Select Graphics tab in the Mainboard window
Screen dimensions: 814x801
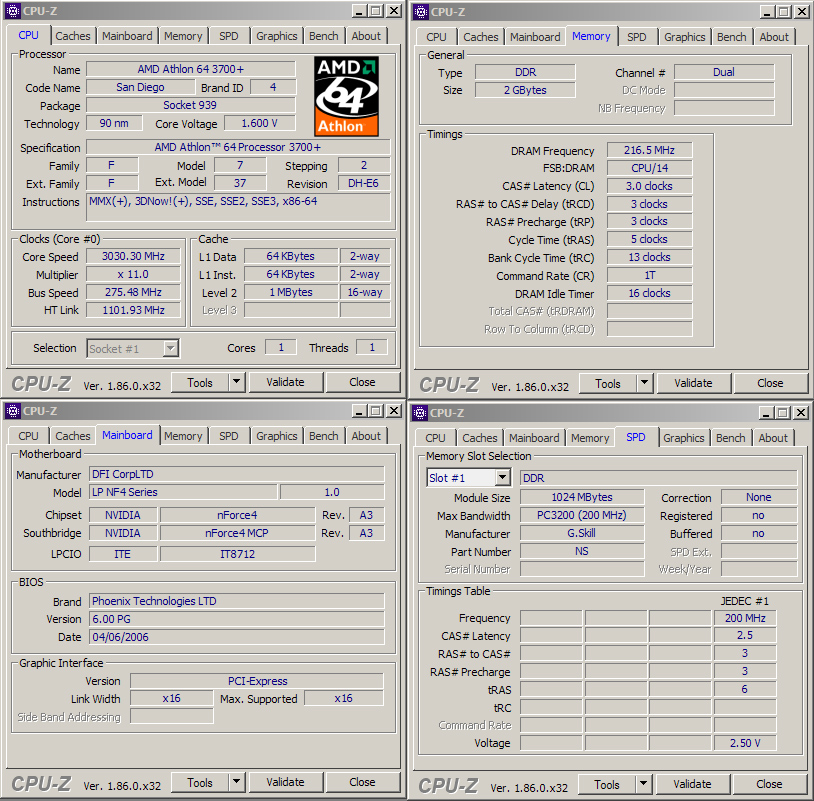point(277,436)
